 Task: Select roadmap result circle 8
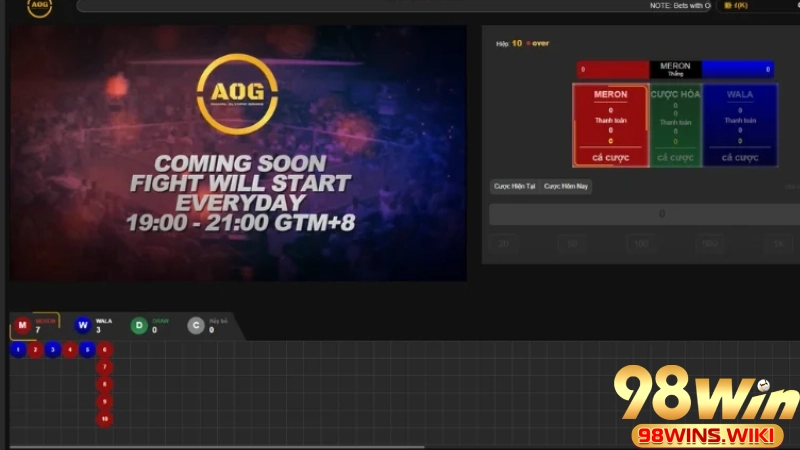[x=105, y=384]
